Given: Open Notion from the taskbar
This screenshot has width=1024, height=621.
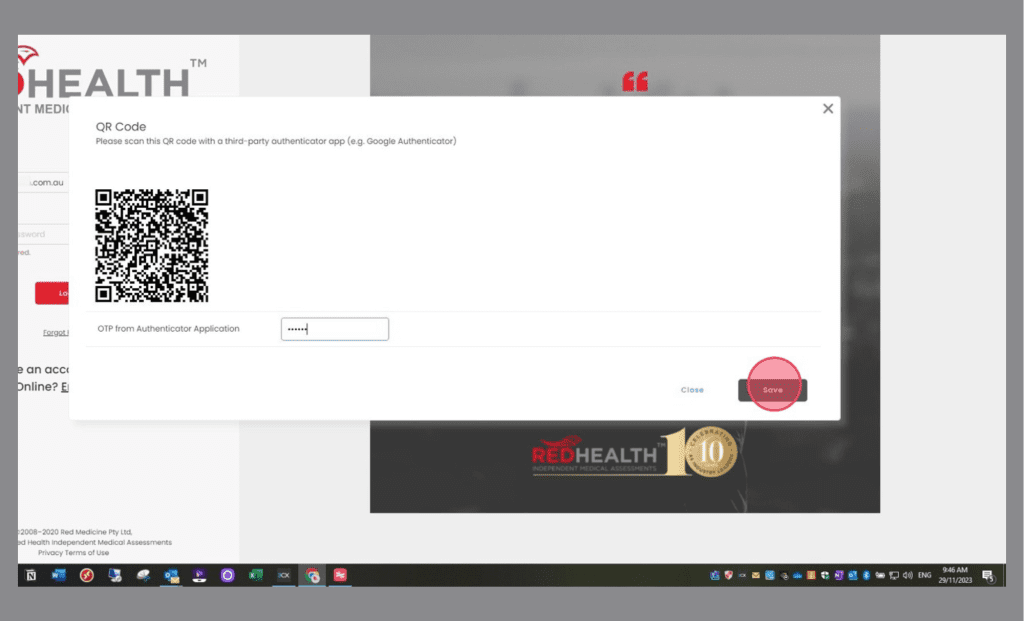Looking at the screenshot, I should (30, 576).
